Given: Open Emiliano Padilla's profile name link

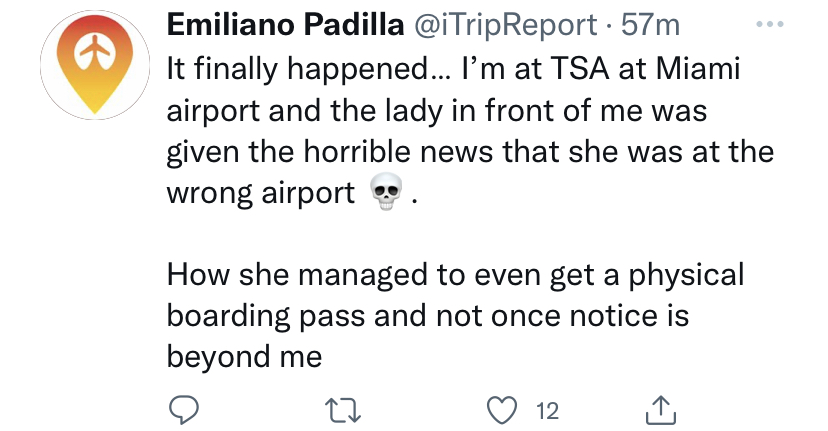Looking at the screenshot, I should pyautogui.click(x=285, y=24).
